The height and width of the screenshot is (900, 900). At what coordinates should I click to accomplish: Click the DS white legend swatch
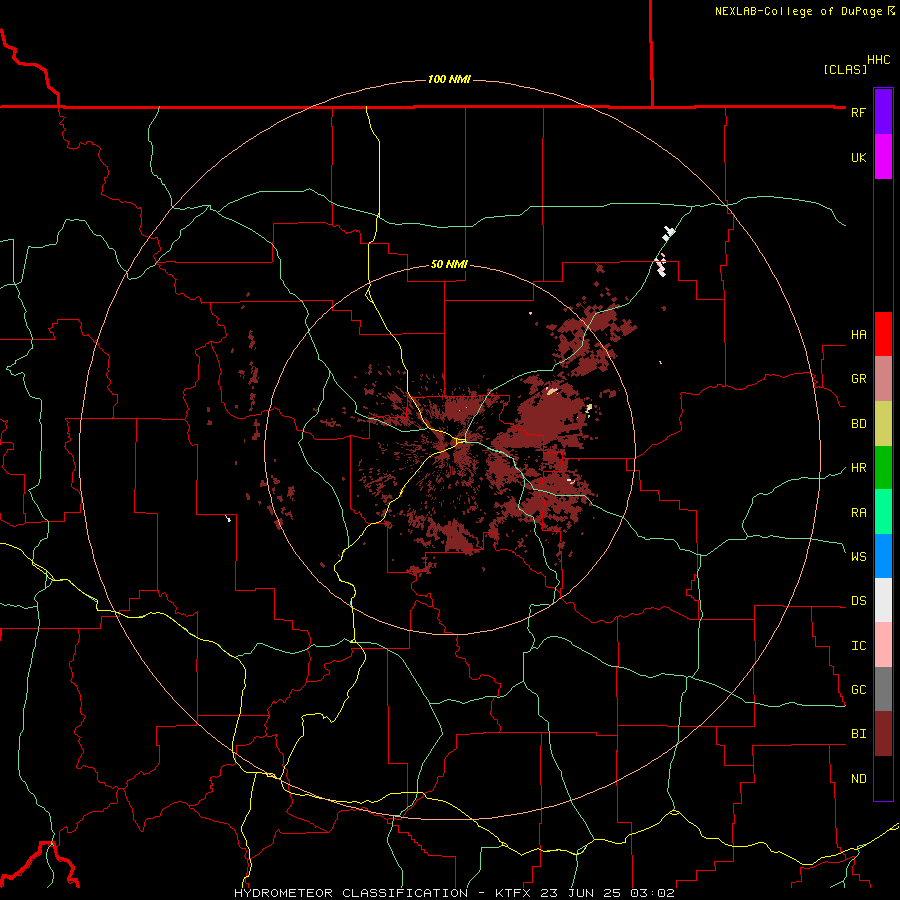[883, 600]
